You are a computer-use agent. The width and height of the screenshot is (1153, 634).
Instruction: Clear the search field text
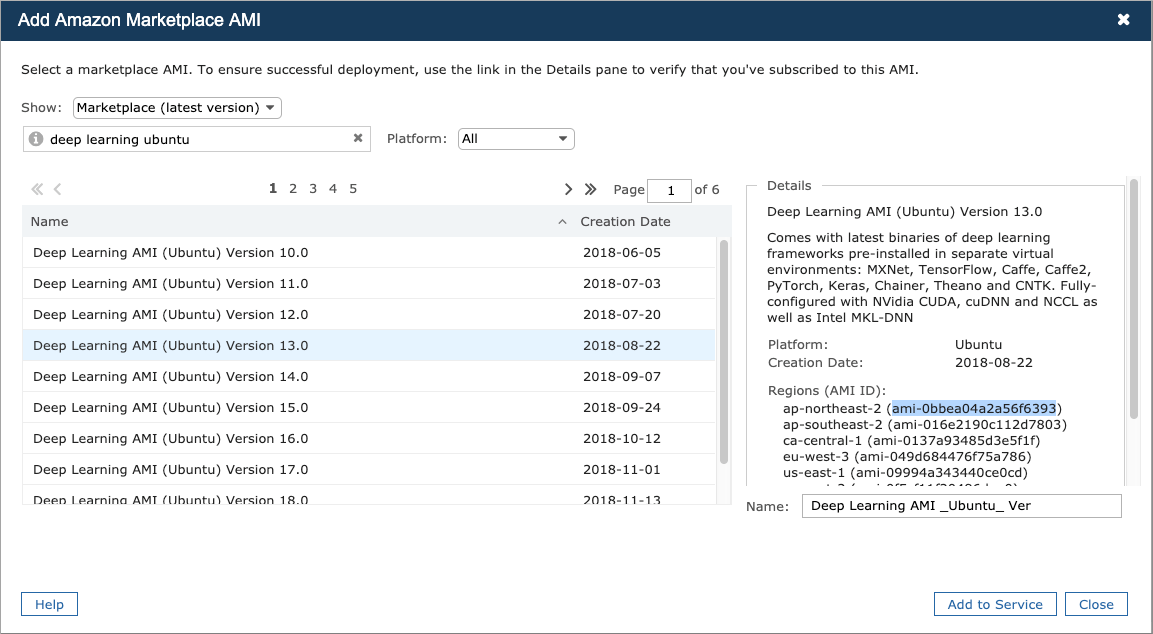pyautogui.click(x=358, y=138)
